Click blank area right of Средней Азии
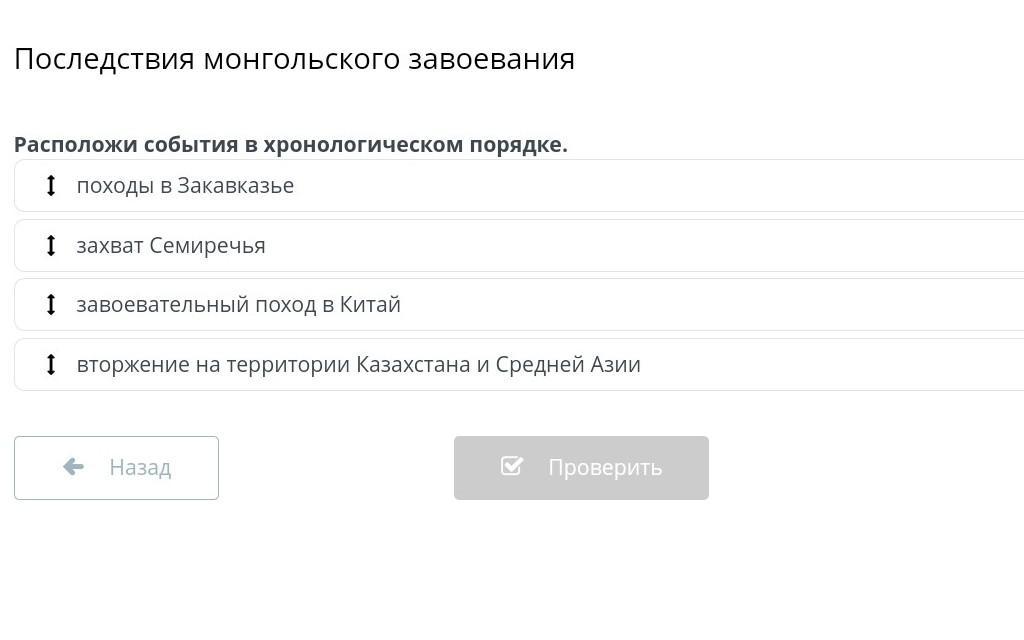Viewport: 1024px width, 640px height. tap(830, 365)
